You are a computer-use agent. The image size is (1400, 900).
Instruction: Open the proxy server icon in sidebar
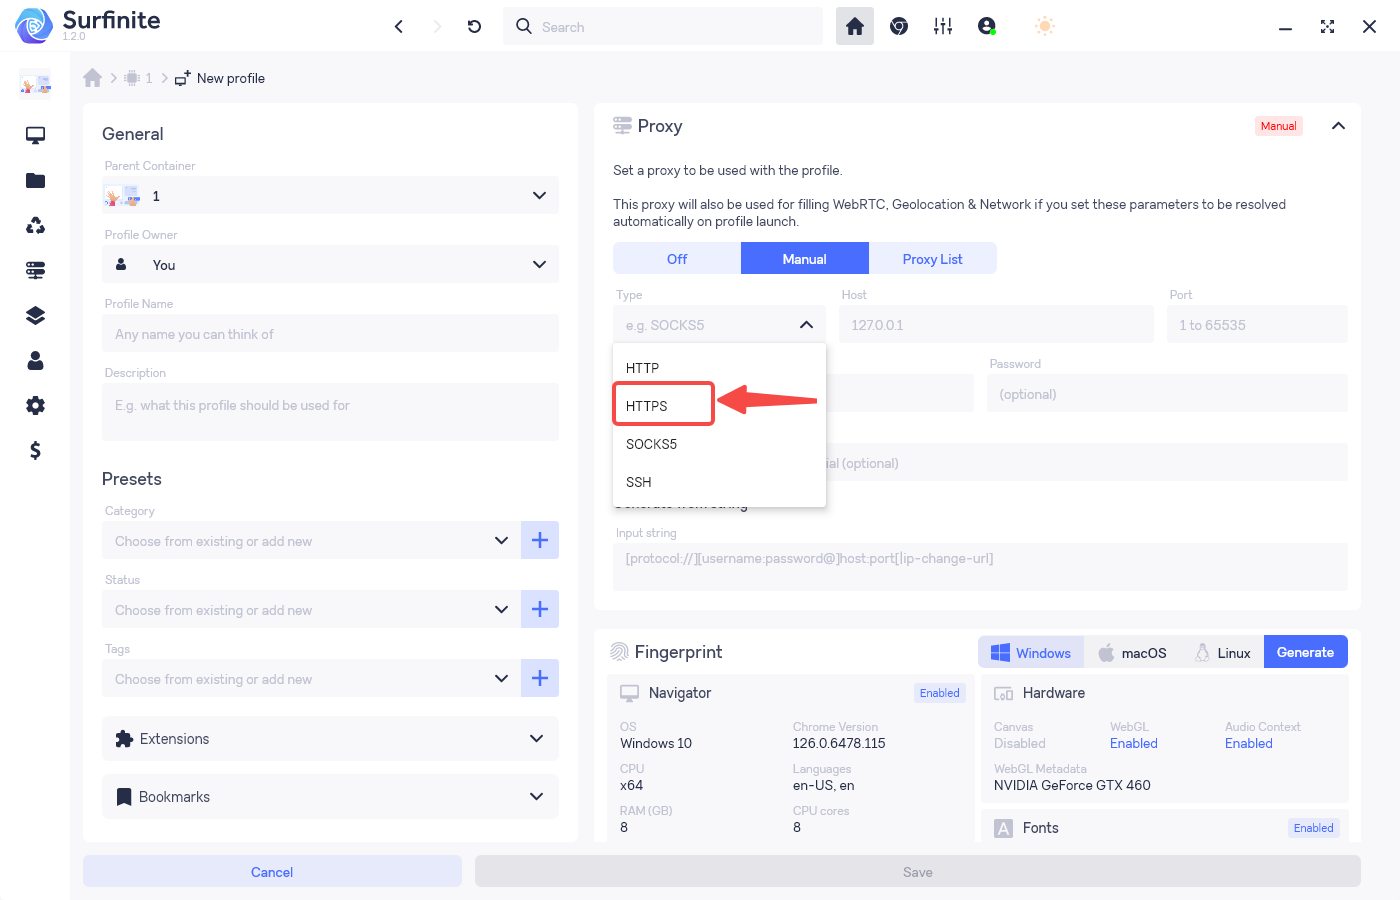(x=36, y=270)
